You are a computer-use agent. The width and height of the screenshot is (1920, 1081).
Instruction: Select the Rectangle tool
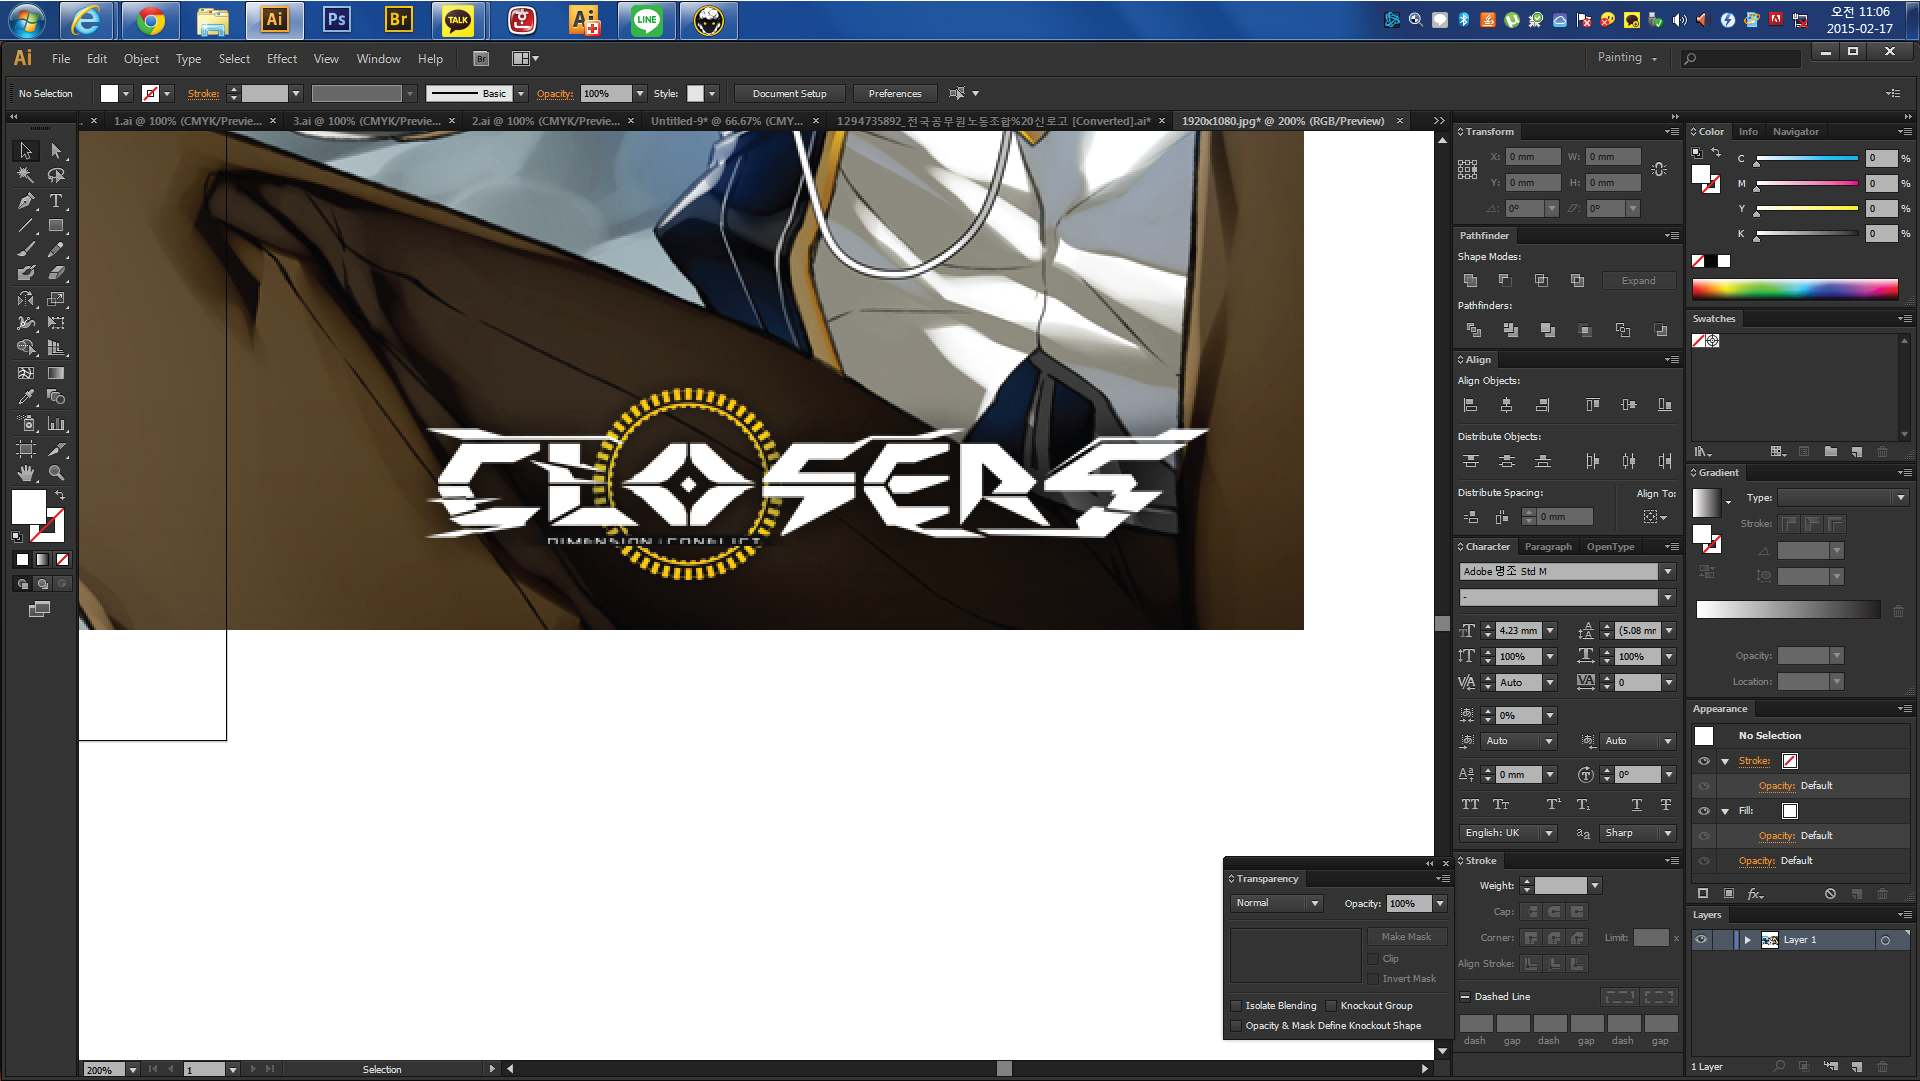[x=56, y=226]
